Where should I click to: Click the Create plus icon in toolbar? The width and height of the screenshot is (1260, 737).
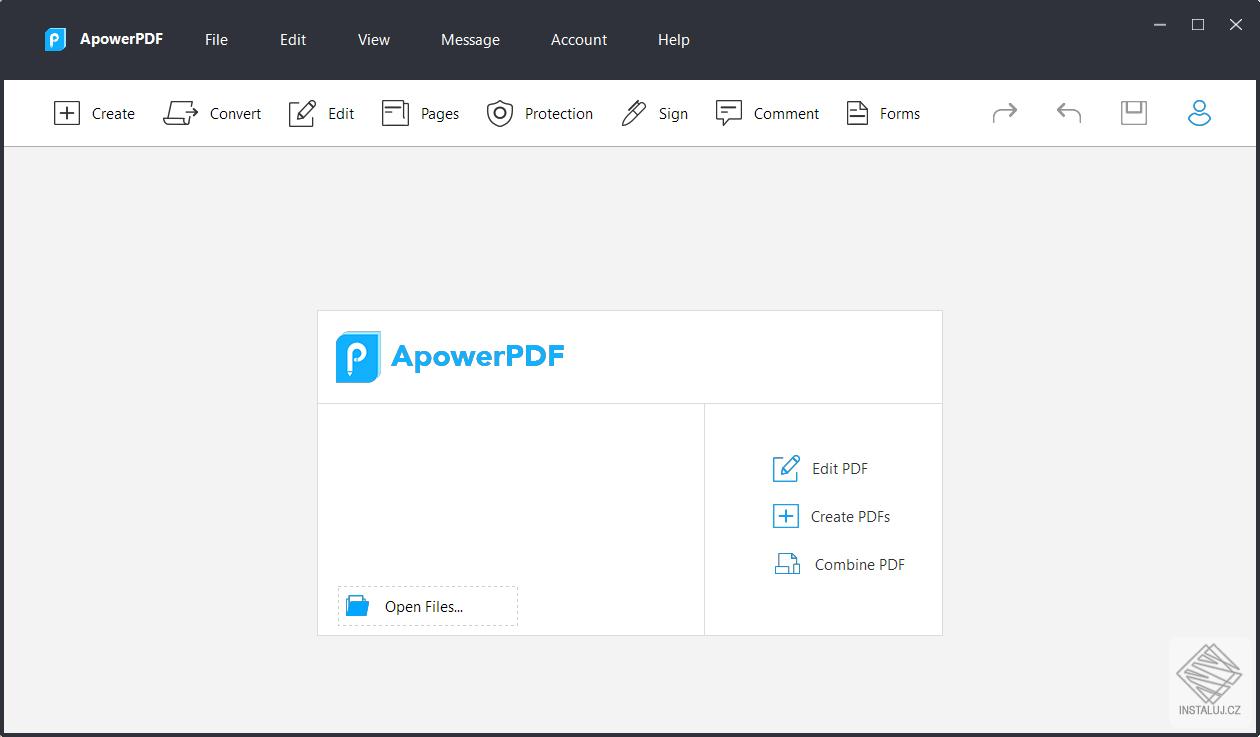click(66, 113)
